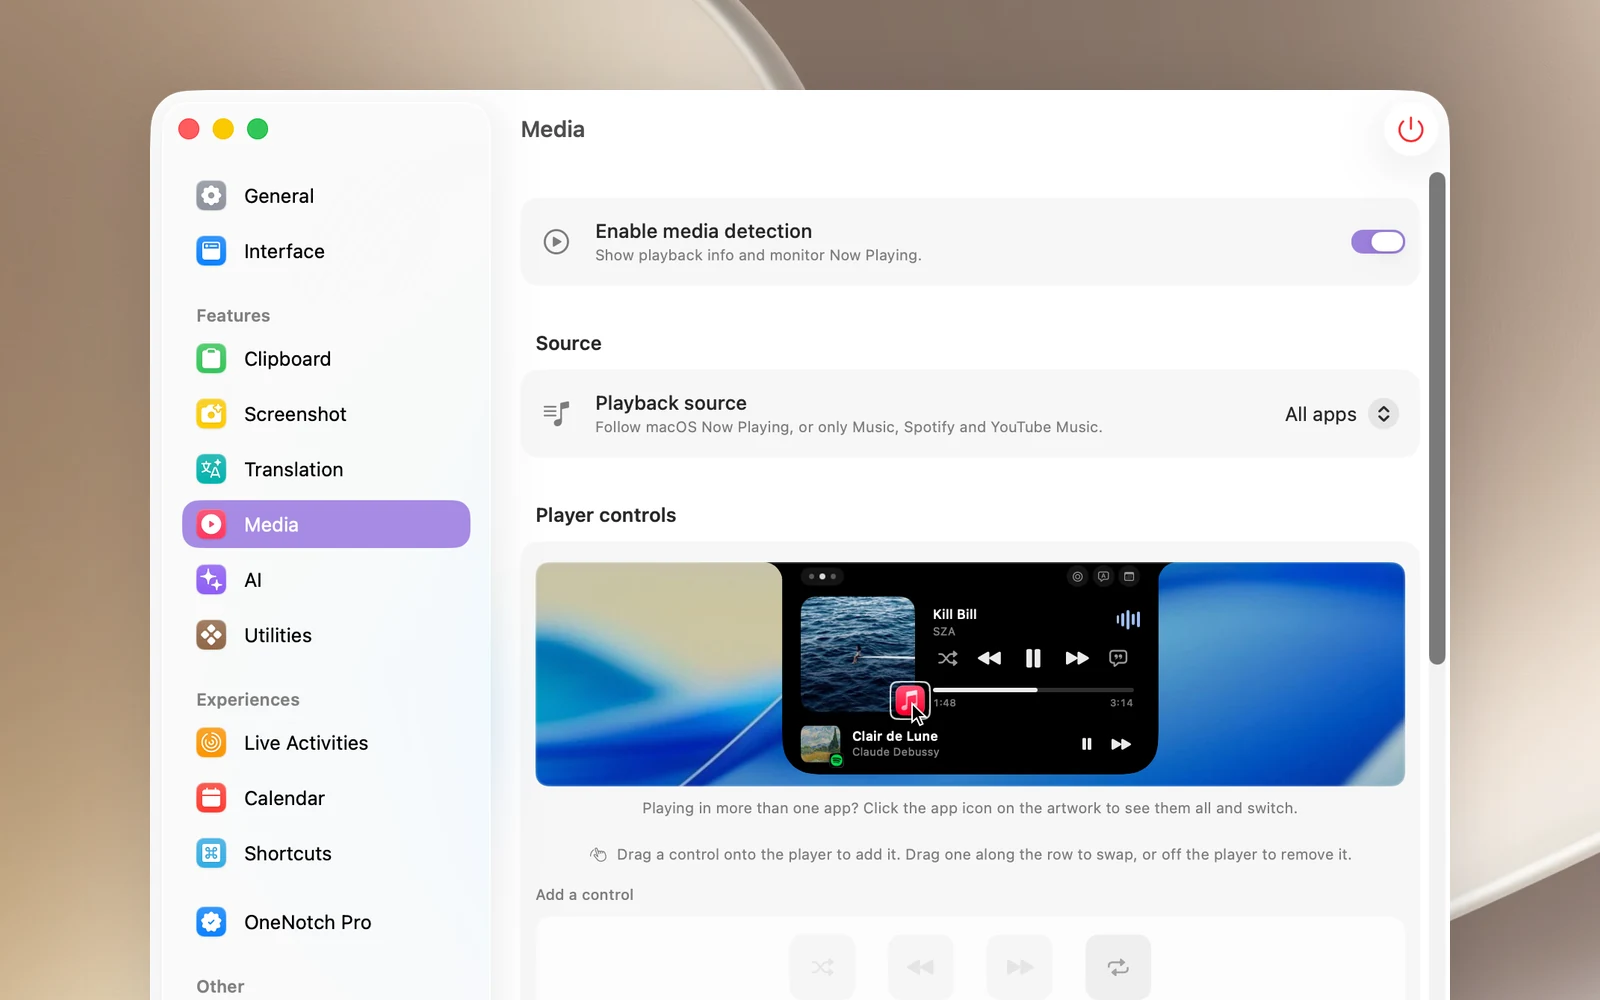Open the OneNotch Pro page
Image resolution: width=1600 pixels, height=1000 pixels.
326,922
